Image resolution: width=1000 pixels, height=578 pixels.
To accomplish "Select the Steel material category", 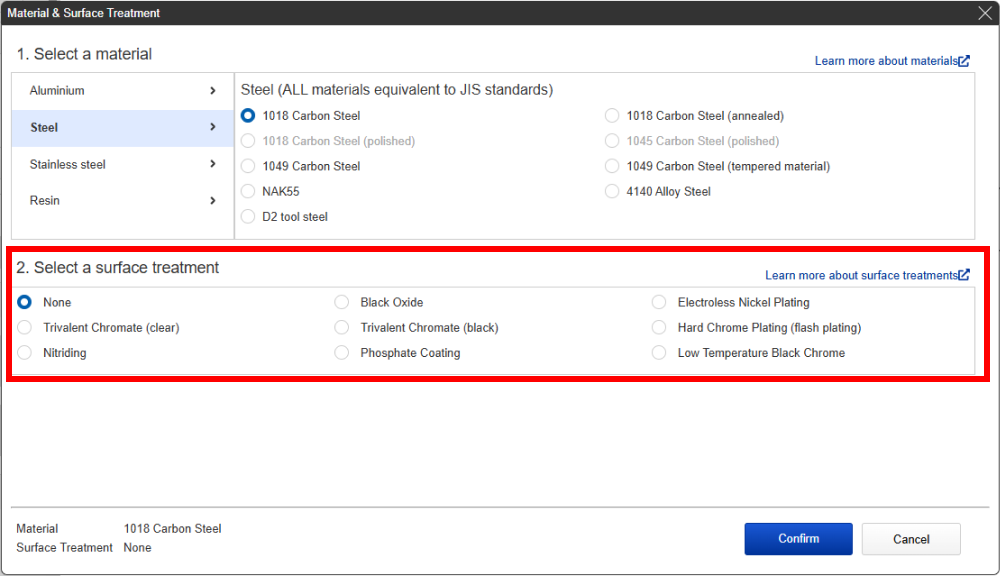I will (x=45, y=128).
